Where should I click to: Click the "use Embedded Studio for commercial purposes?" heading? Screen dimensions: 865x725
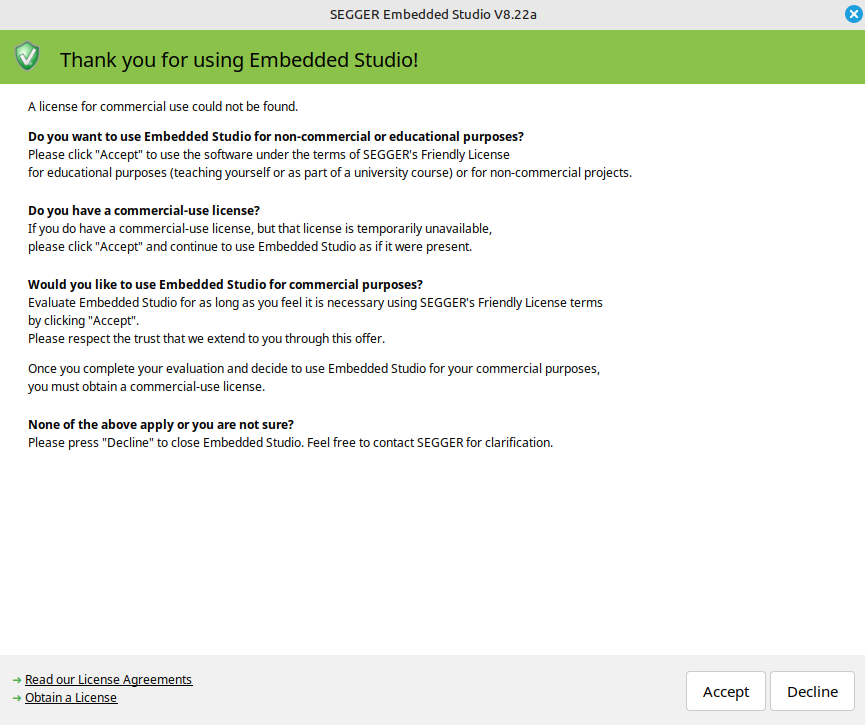point(225,284)
